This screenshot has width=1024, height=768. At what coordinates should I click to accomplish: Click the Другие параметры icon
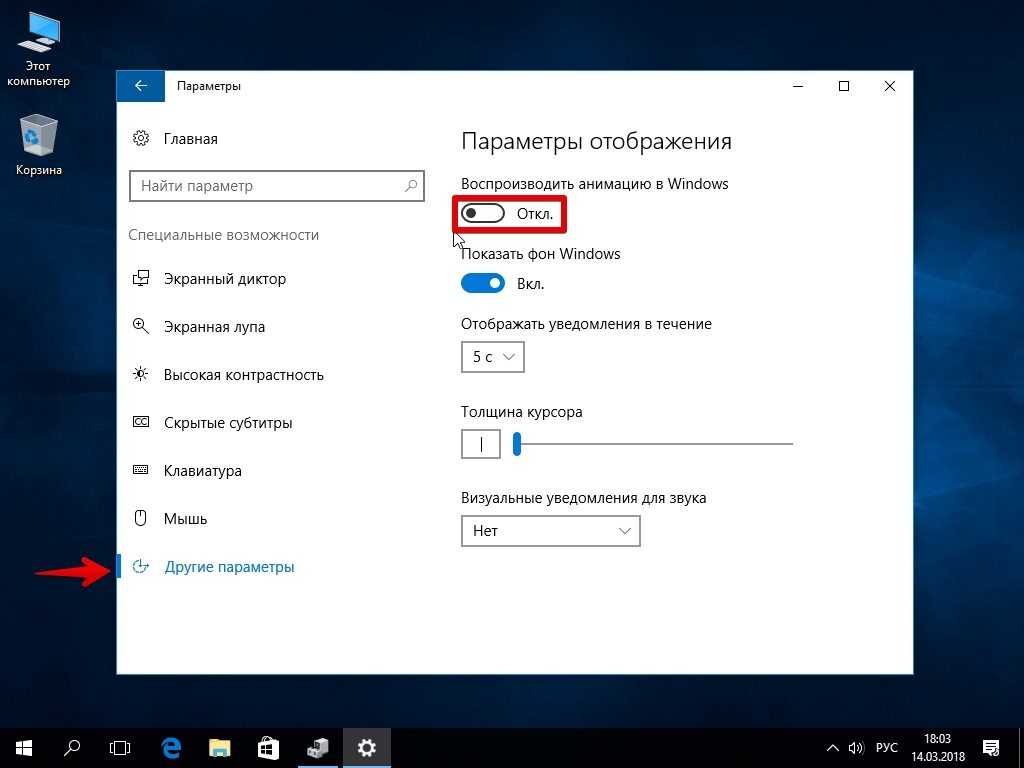(x=141, y=566)
